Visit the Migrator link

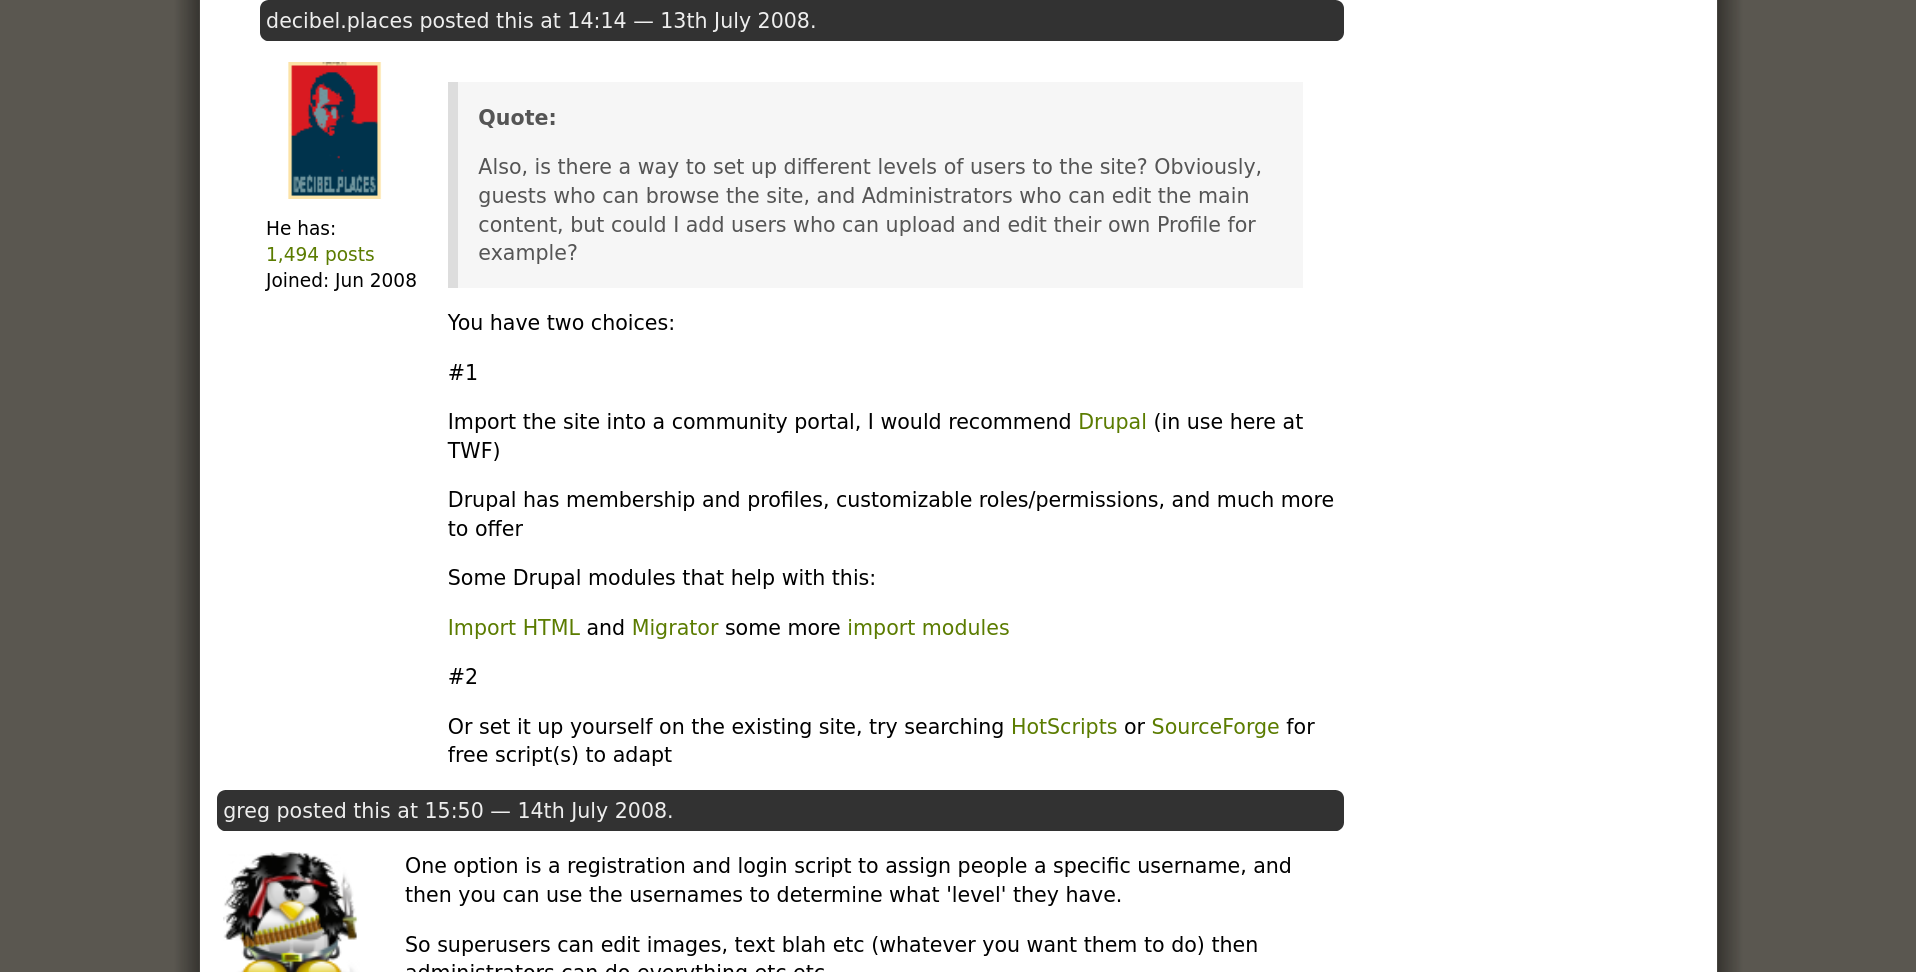[674, 628]
